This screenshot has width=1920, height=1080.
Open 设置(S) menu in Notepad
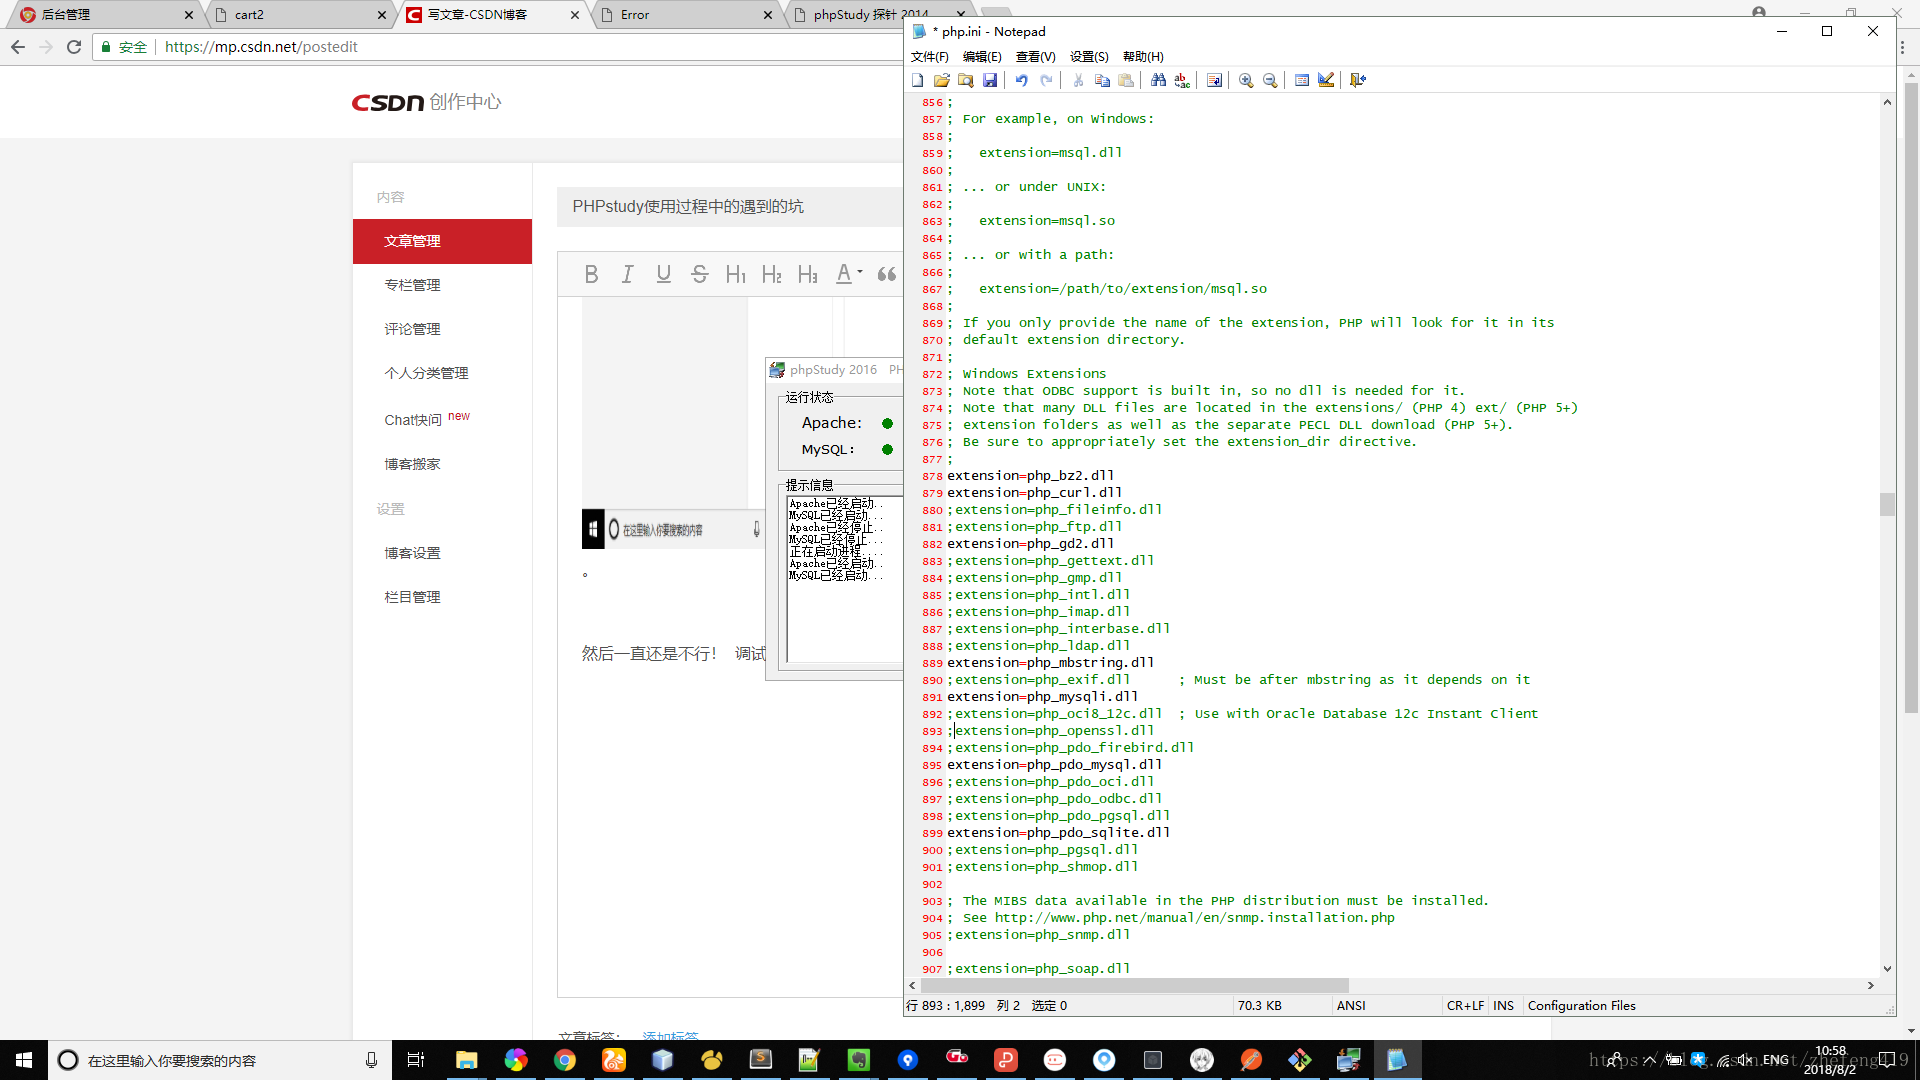[x=1089, y=57]
